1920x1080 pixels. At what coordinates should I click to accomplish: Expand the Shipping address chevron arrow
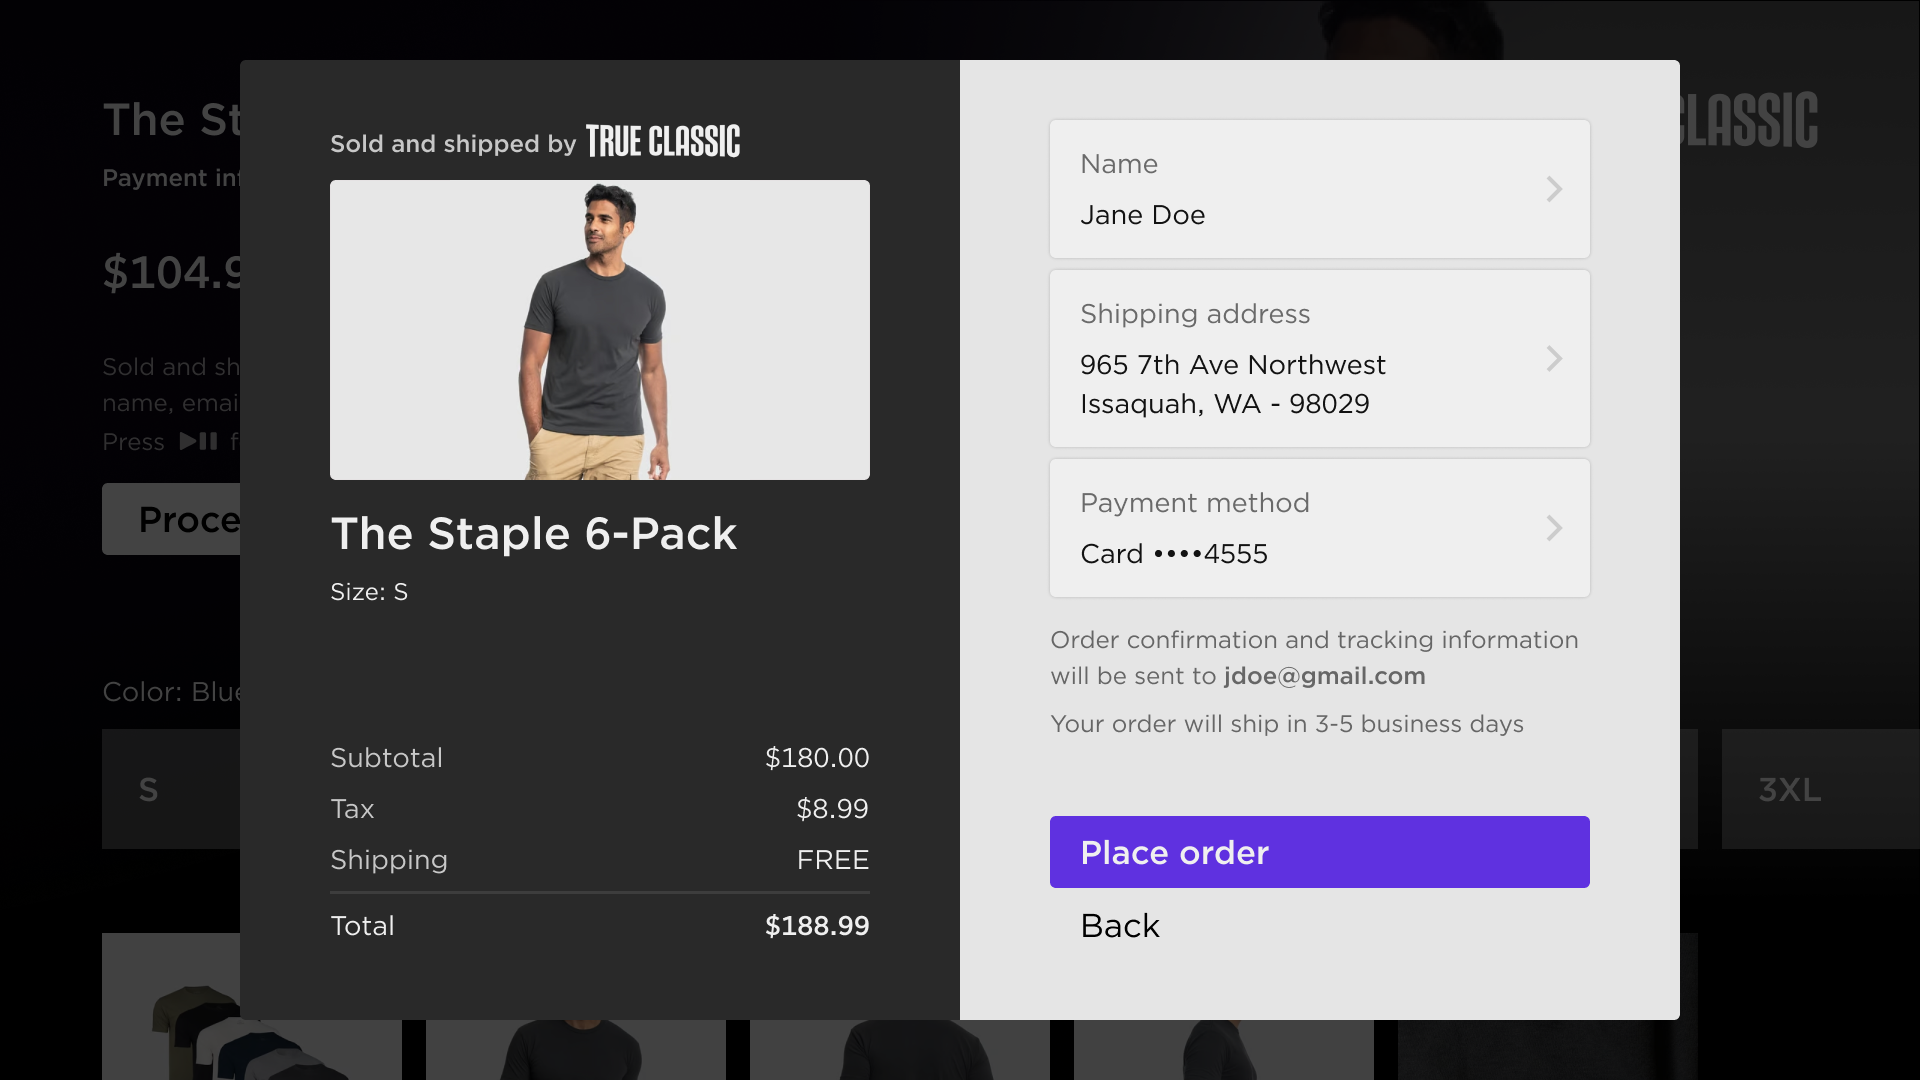click(x=1554, y=359)
